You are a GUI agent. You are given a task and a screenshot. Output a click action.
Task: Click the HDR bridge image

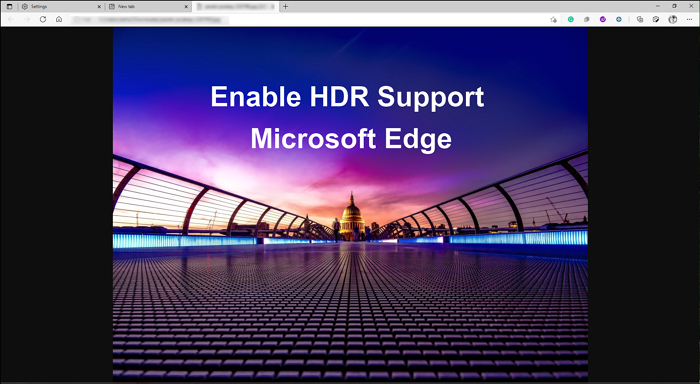pos(350,205)
